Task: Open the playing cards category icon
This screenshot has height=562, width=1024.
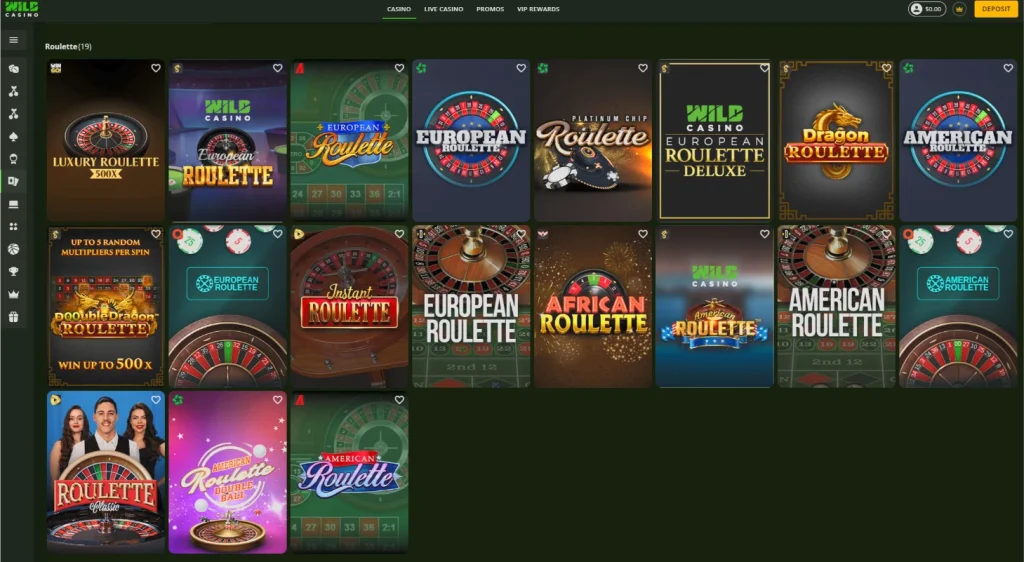Action: [x=13, y=181]
